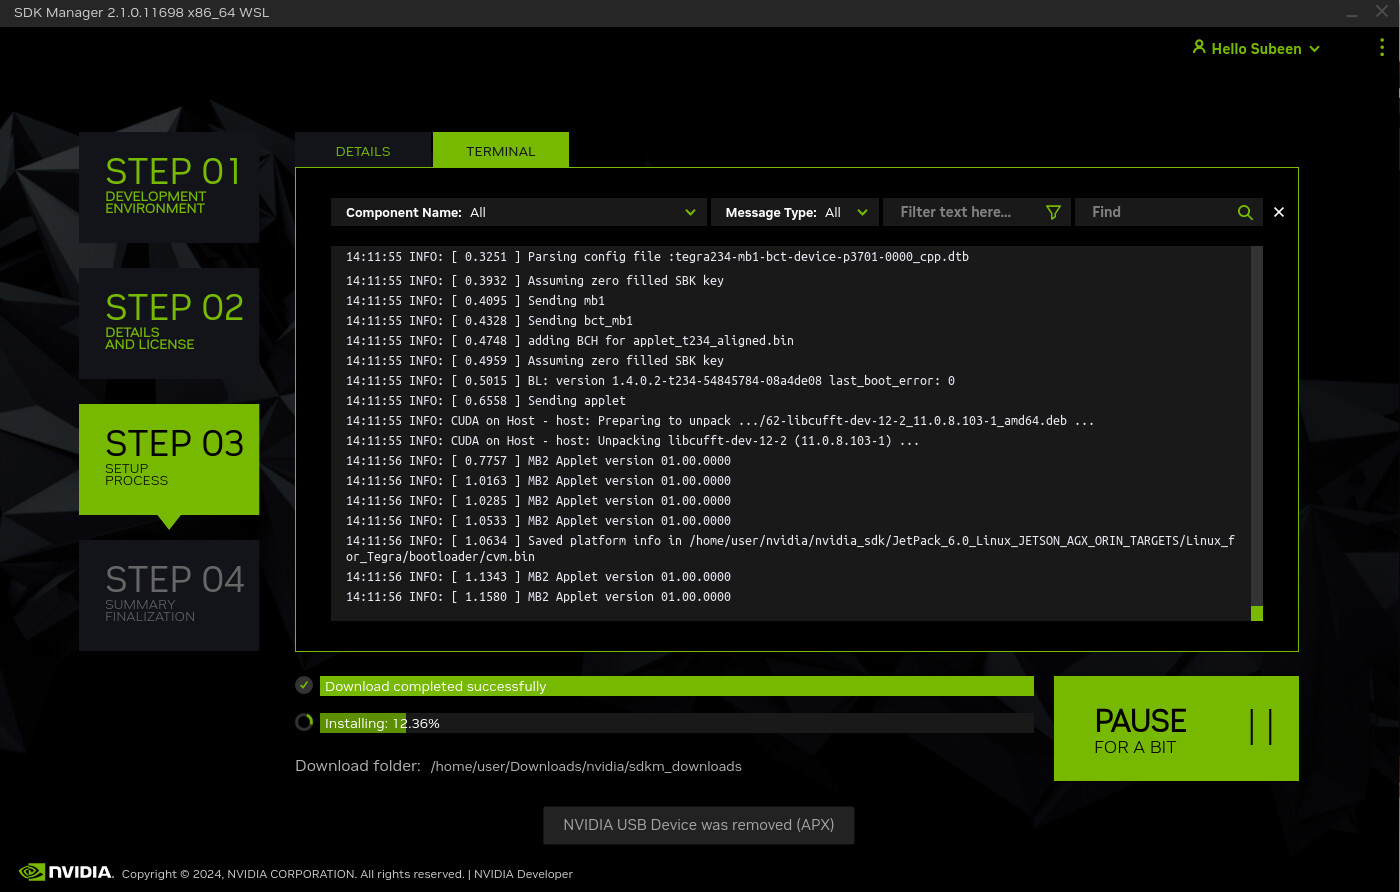Click PAUSE FOR A BIT button

[x=1176, y=728]
